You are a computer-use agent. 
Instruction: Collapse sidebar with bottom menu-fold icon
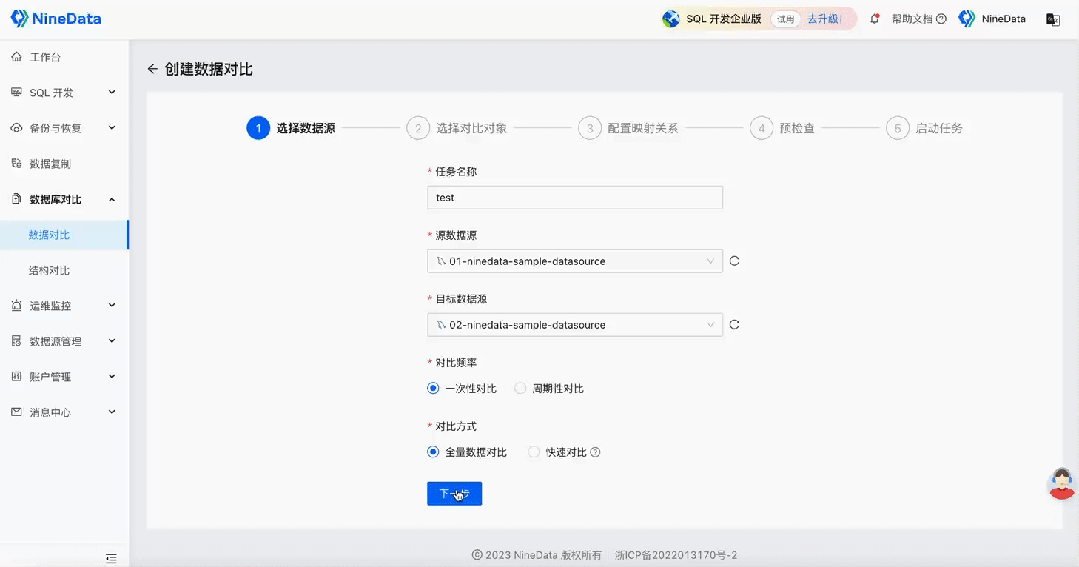click(111, 558)
